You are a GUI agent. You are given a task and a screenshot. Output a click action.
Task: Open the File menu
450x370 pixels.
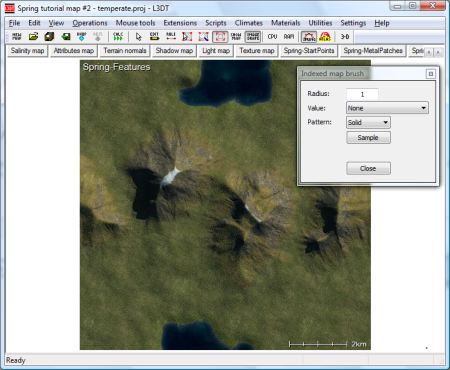(x=14, y=23)
